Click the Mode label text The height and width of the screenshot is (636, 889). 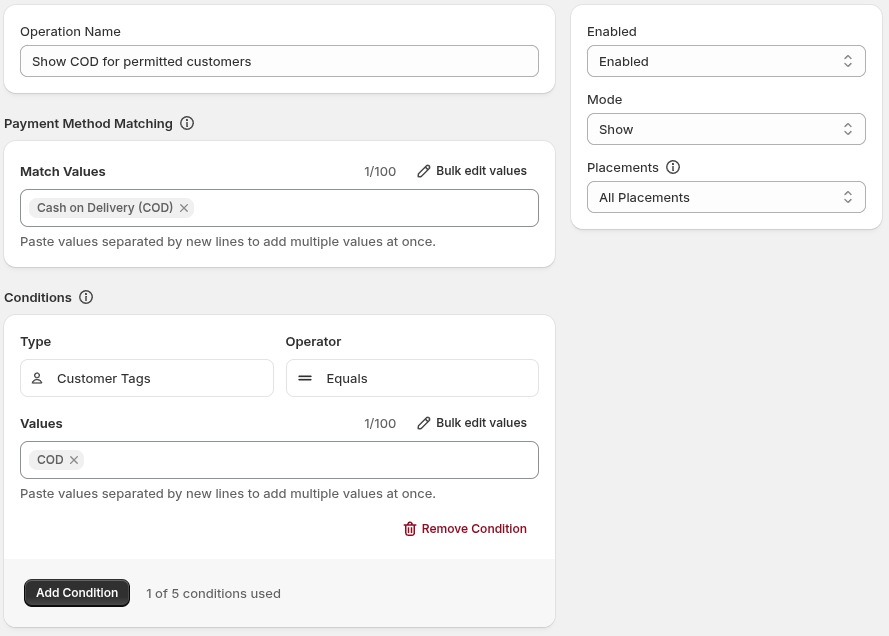point(604,100)
